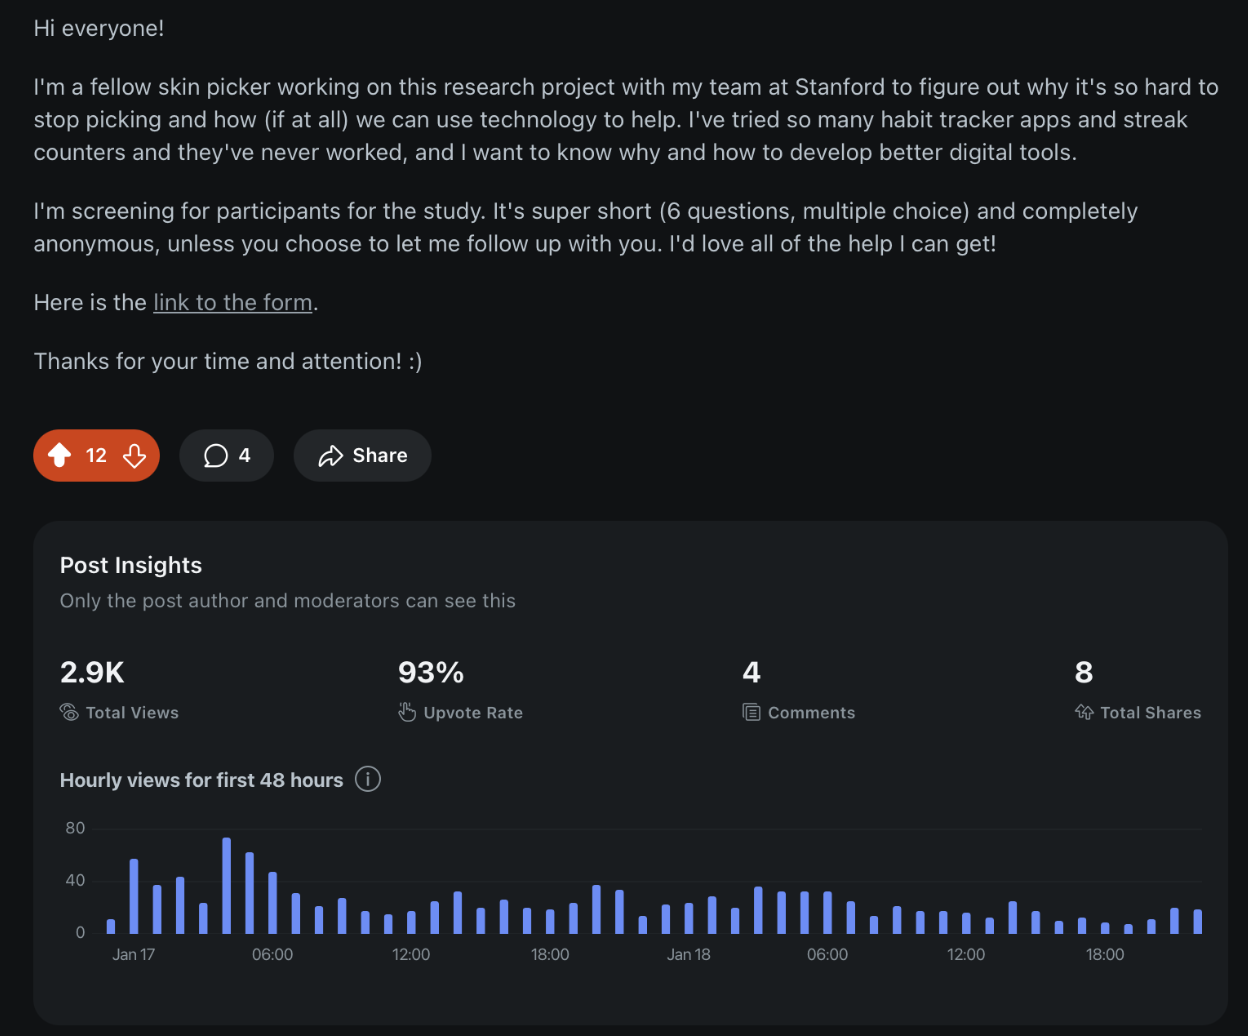Click the icon next to Comments stat
The height and width of the screenshot is (1036, 1248).
751,713
